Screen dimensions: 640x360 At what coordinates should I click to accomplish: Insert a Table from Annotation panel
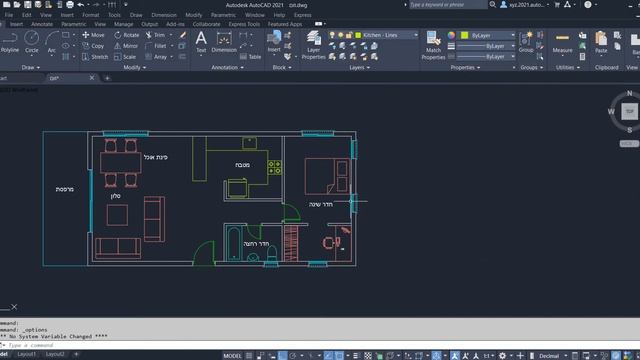click(x=251, y=57)
